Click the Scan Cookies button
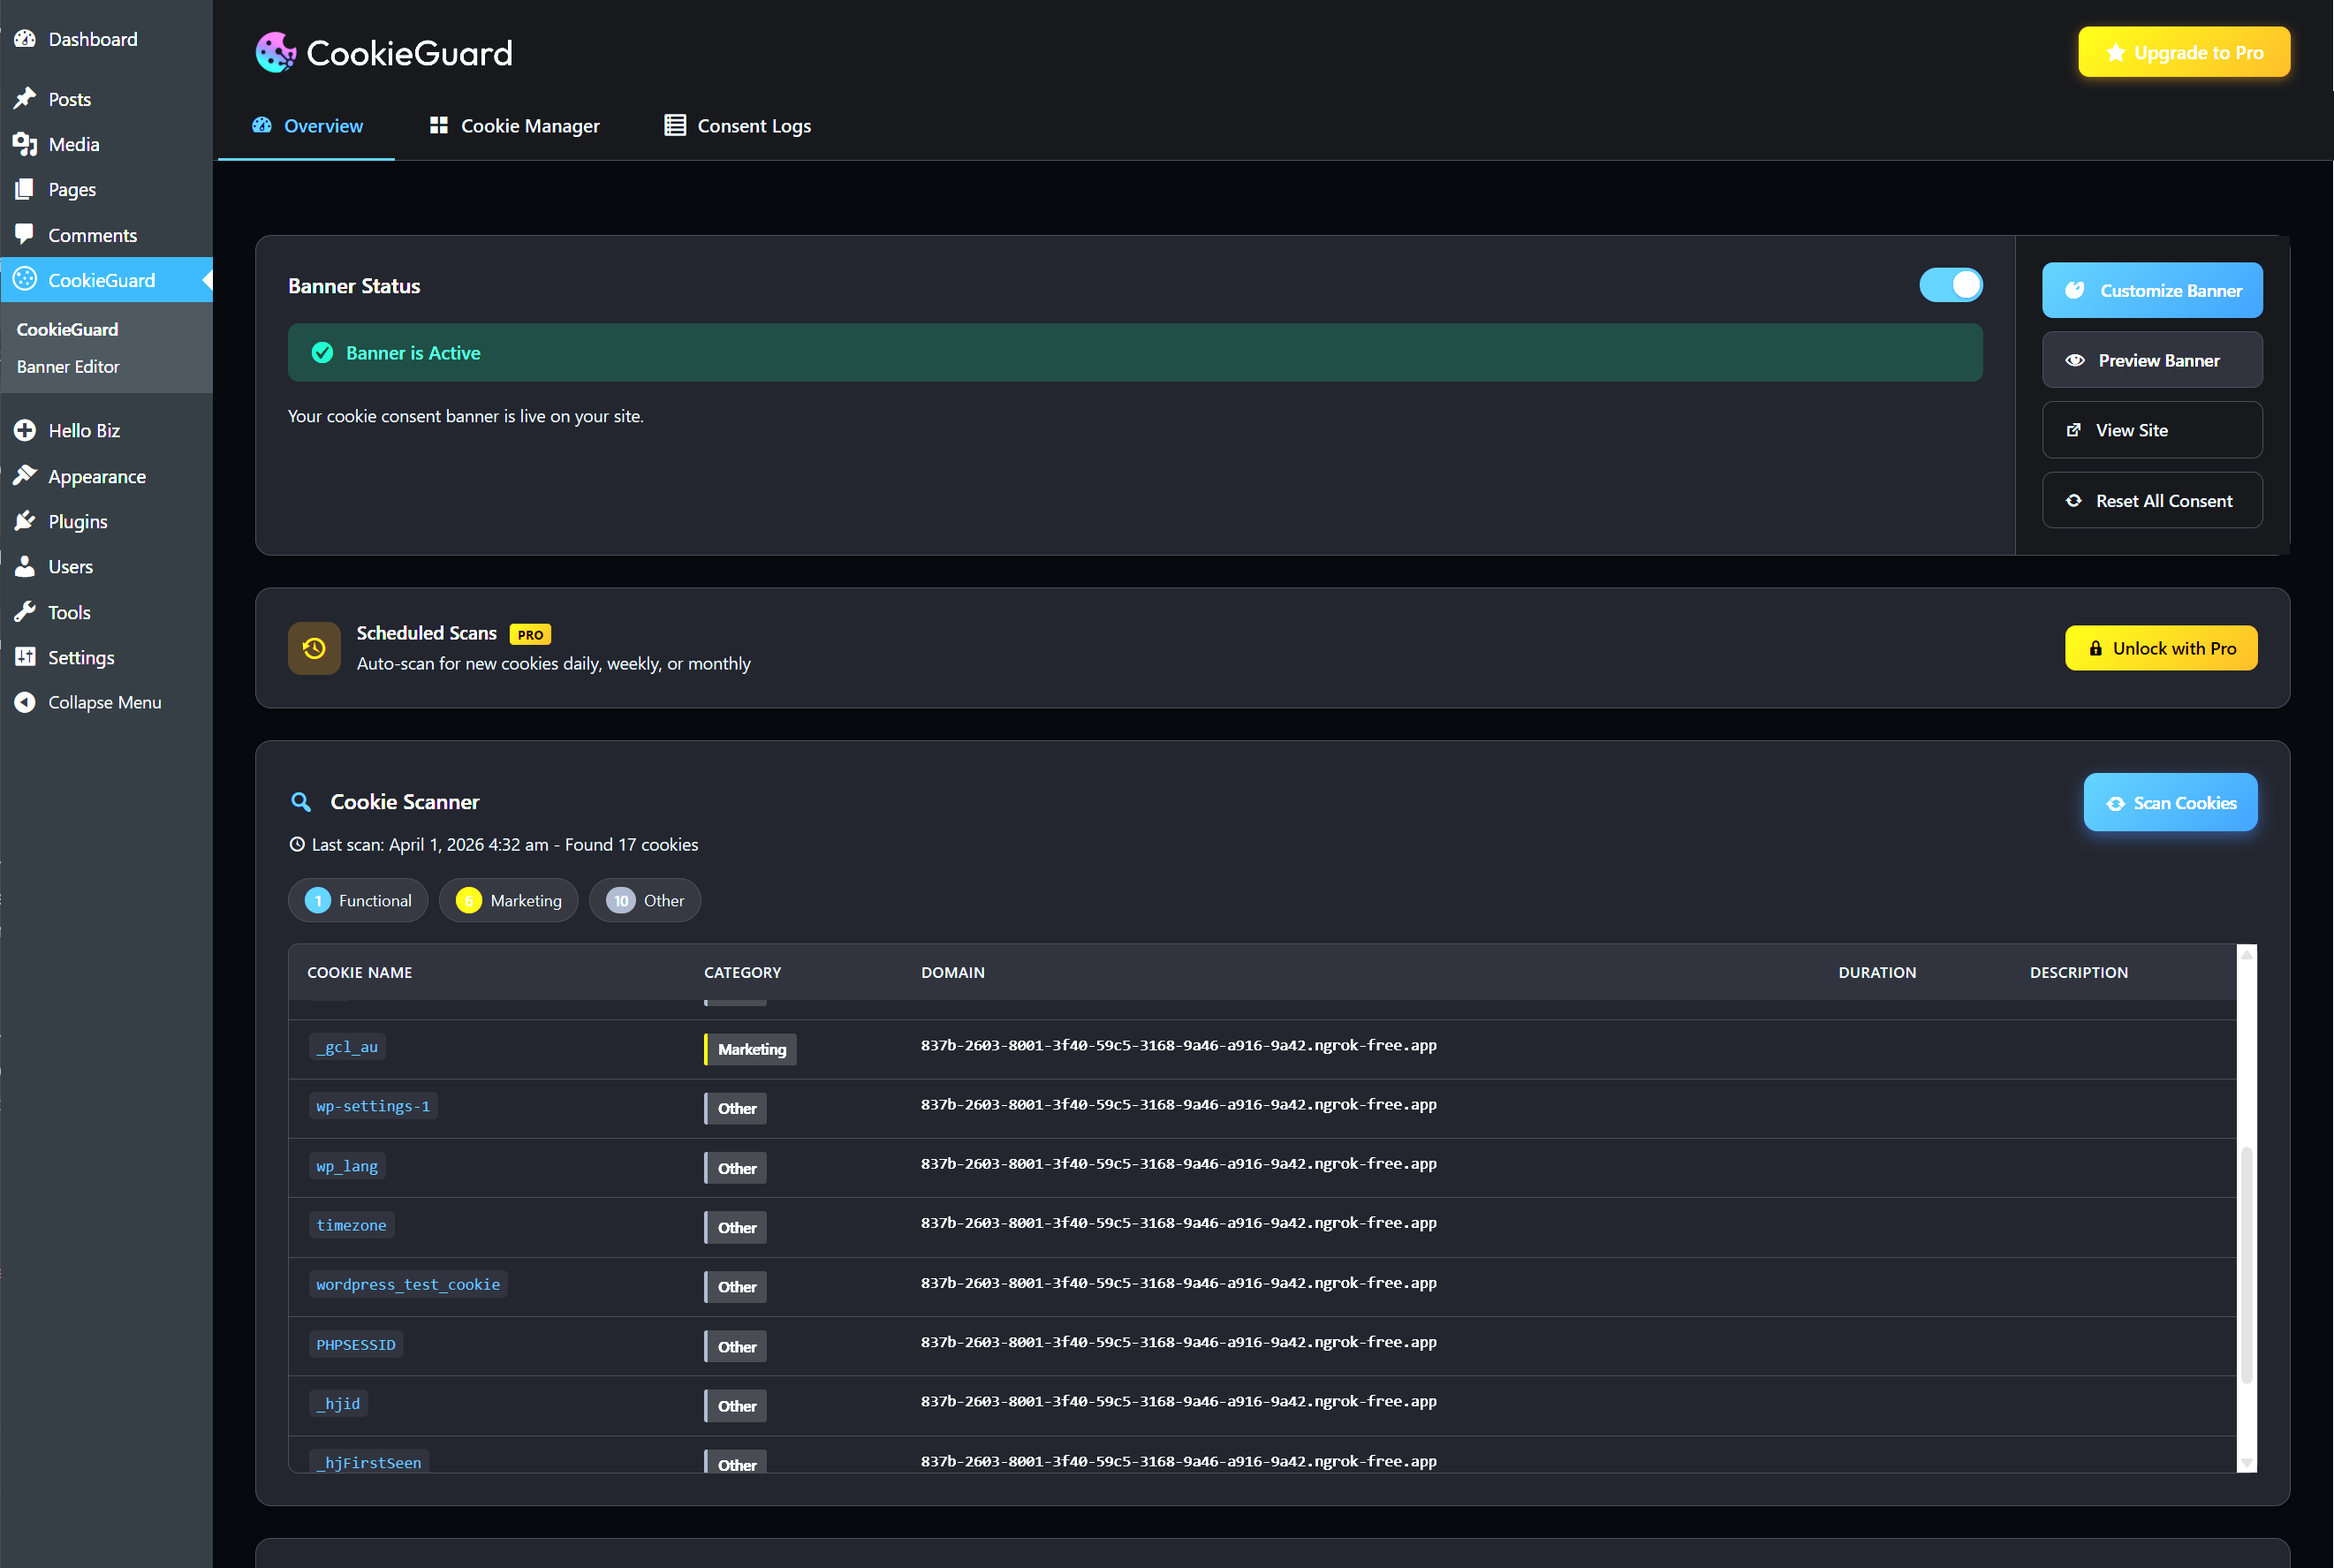The width and height of the screenshot is (2334, 1568). pyautogui.click(x=2170, y=802)
